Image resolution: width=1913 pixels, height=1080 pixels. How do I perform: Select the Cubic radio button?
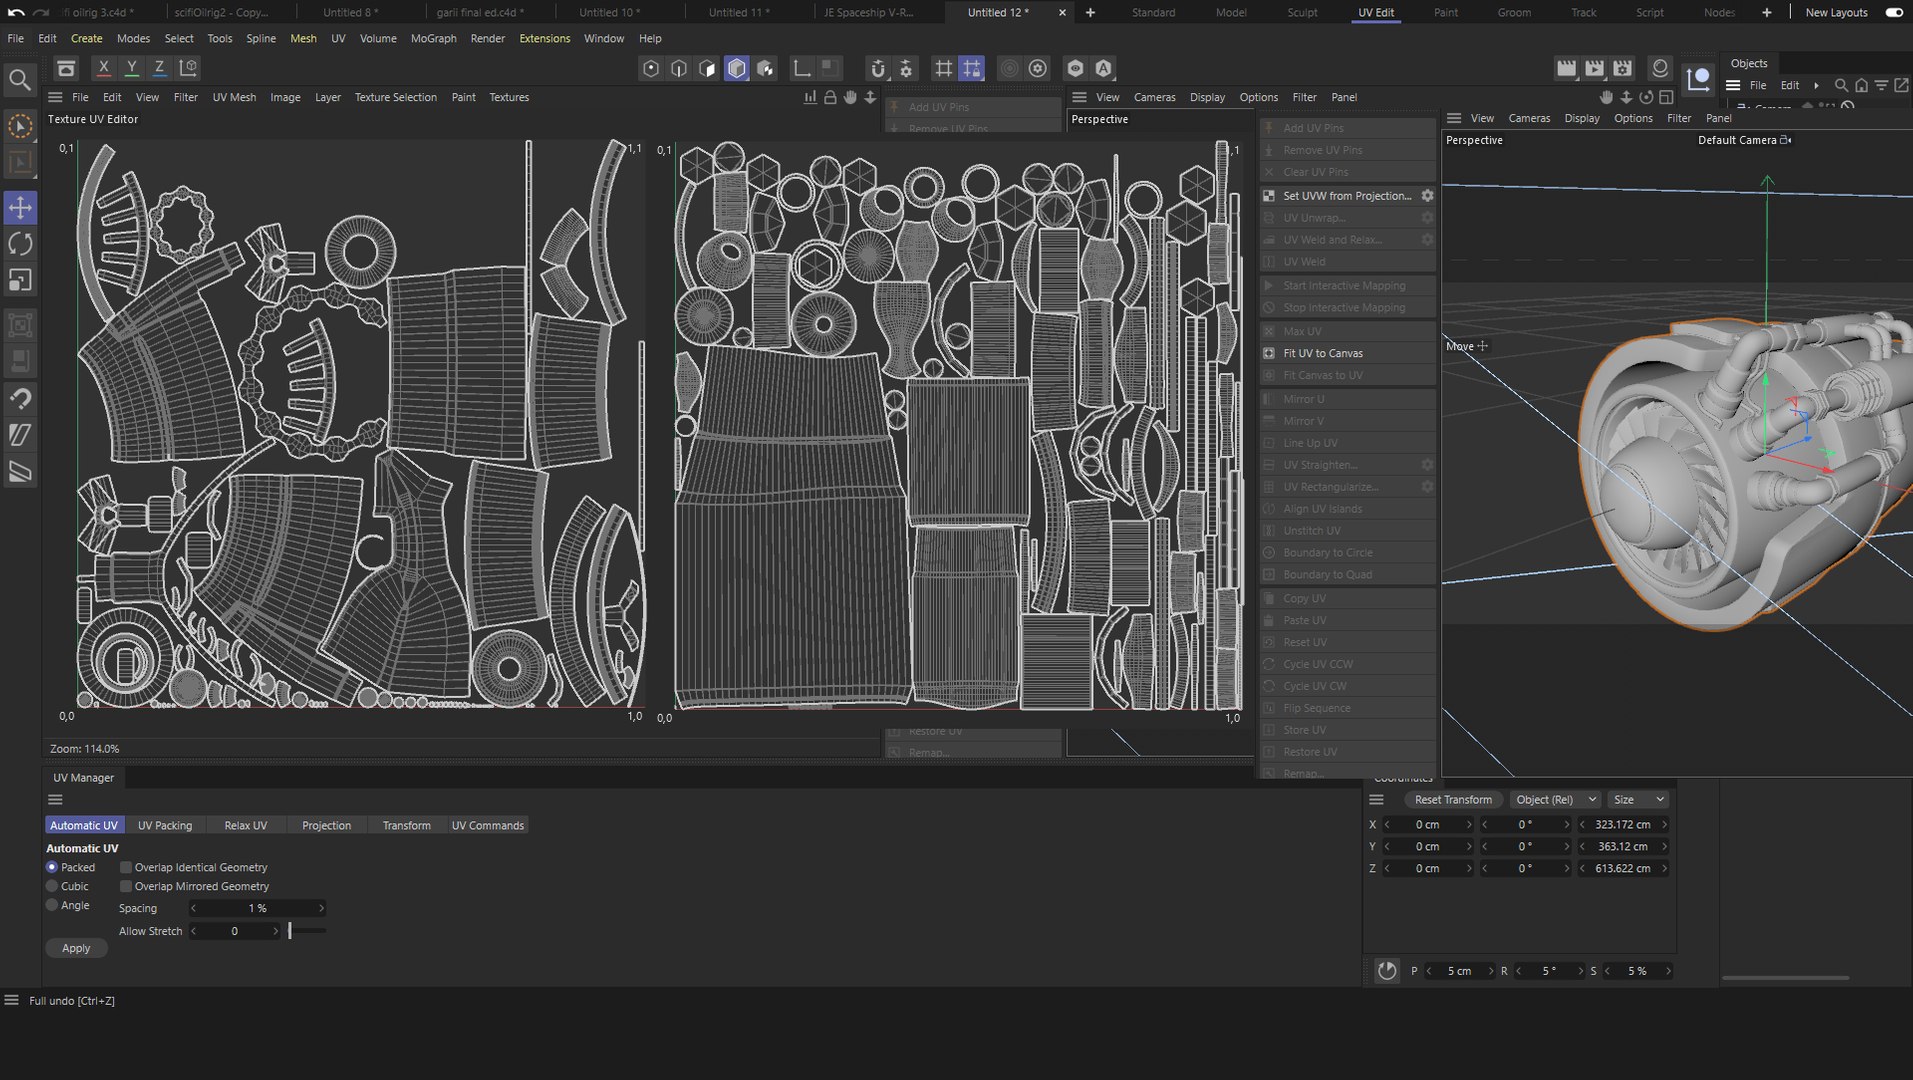click(52, 887)
